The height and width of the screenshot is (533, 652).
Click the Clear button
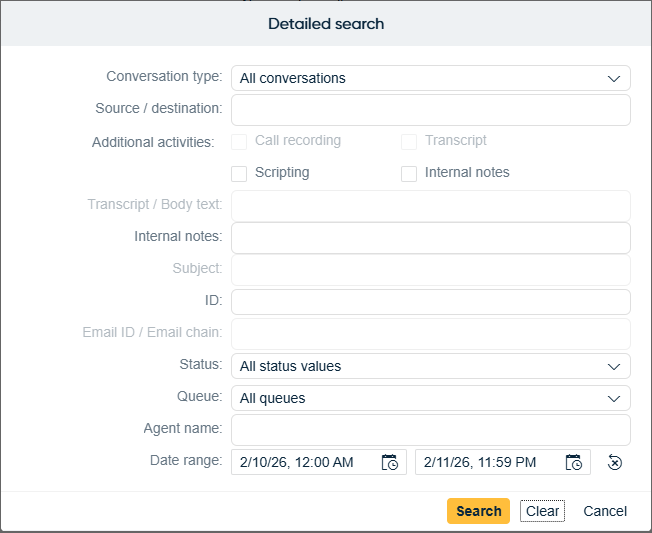[542, 511]
